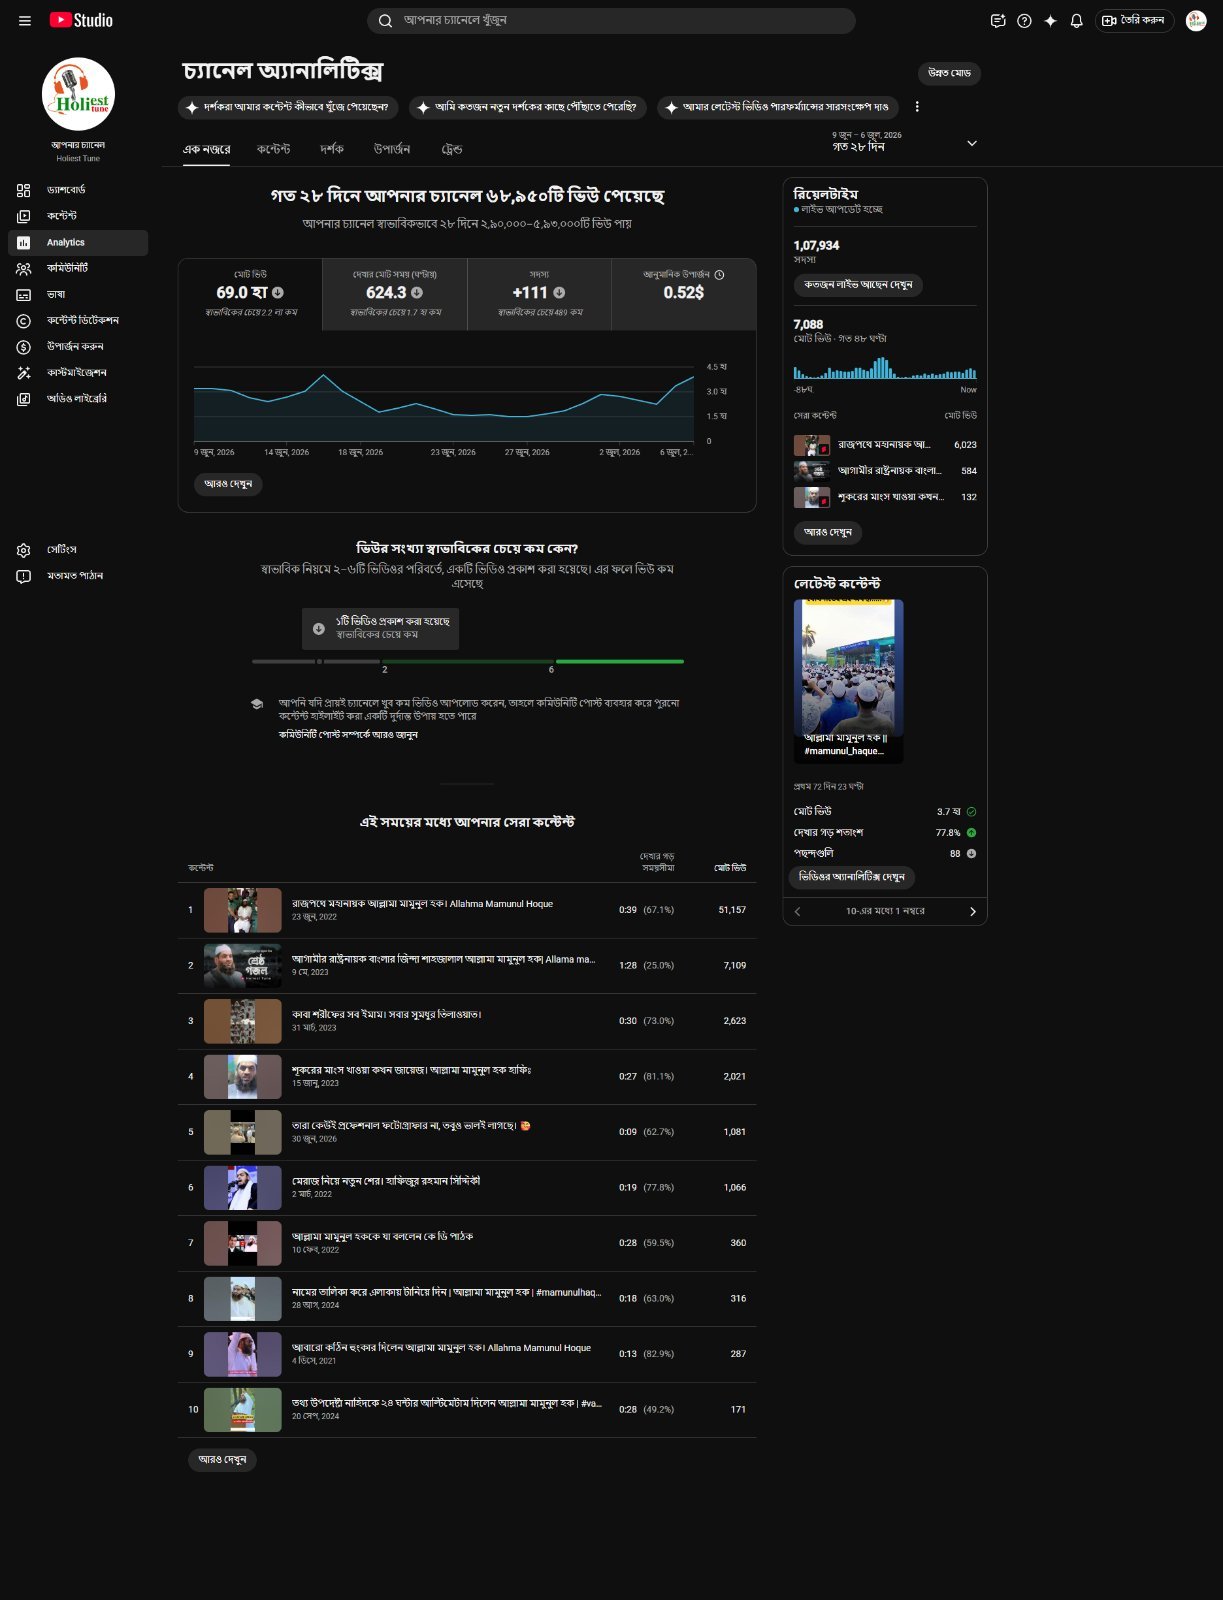This screenshot has height=1600, width=1223.
Task: Open realtime video row showing 584 views
Action: coord(885,471)
